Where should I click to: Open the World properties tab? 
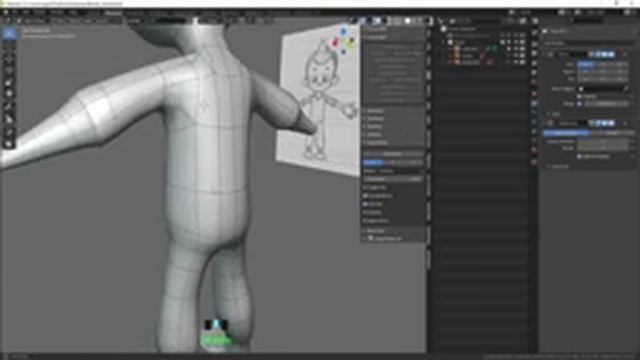coord(534,83)
